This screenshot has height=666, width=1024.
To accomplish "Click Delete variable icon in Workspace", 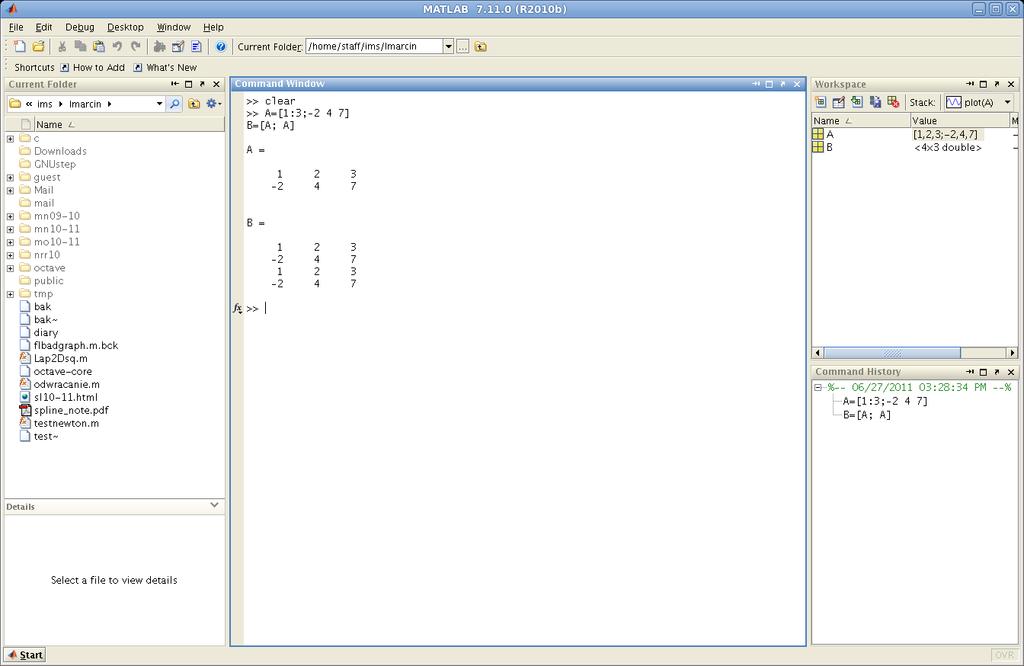I will coord(893,102).
